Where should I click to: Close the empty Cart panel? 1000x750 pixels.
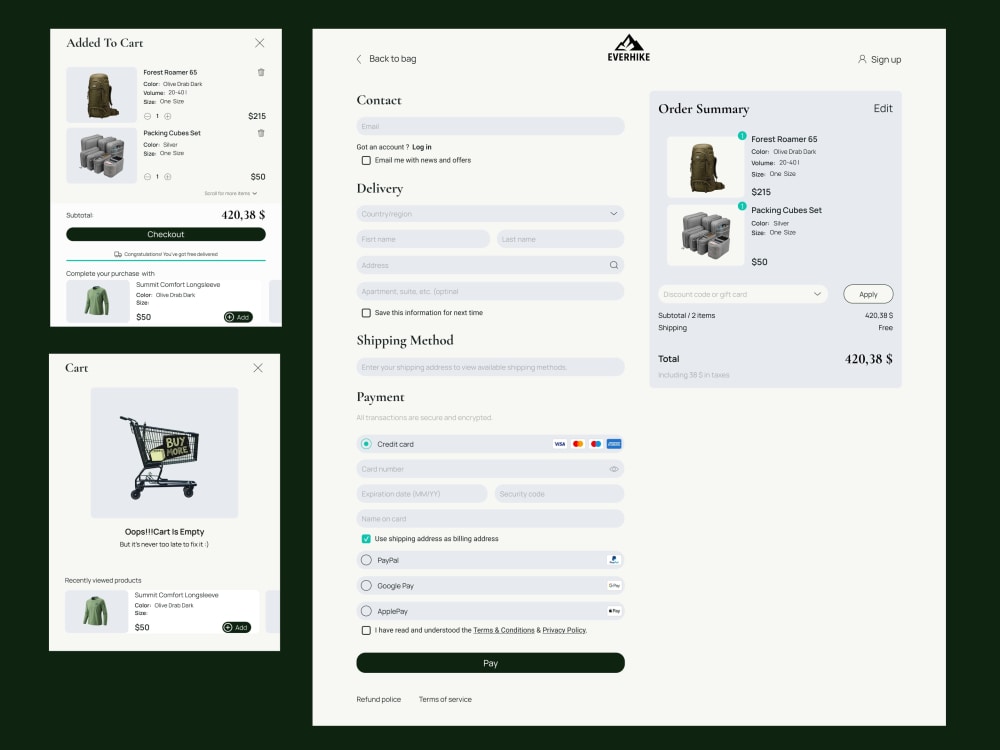pyautogui.click(x=258, y=368)
